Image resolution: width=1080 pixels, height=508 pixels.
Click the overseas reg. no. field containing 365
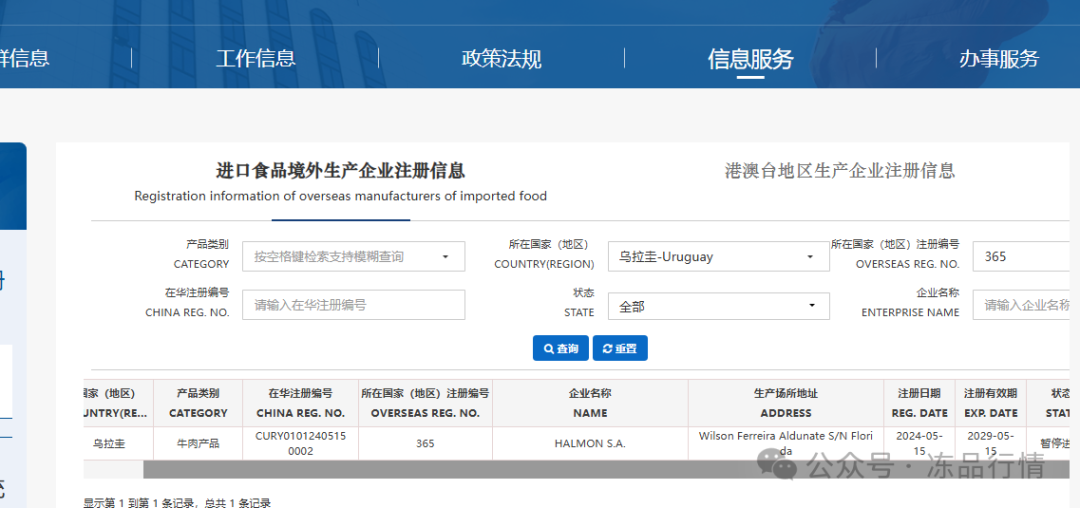[1025, 257]
